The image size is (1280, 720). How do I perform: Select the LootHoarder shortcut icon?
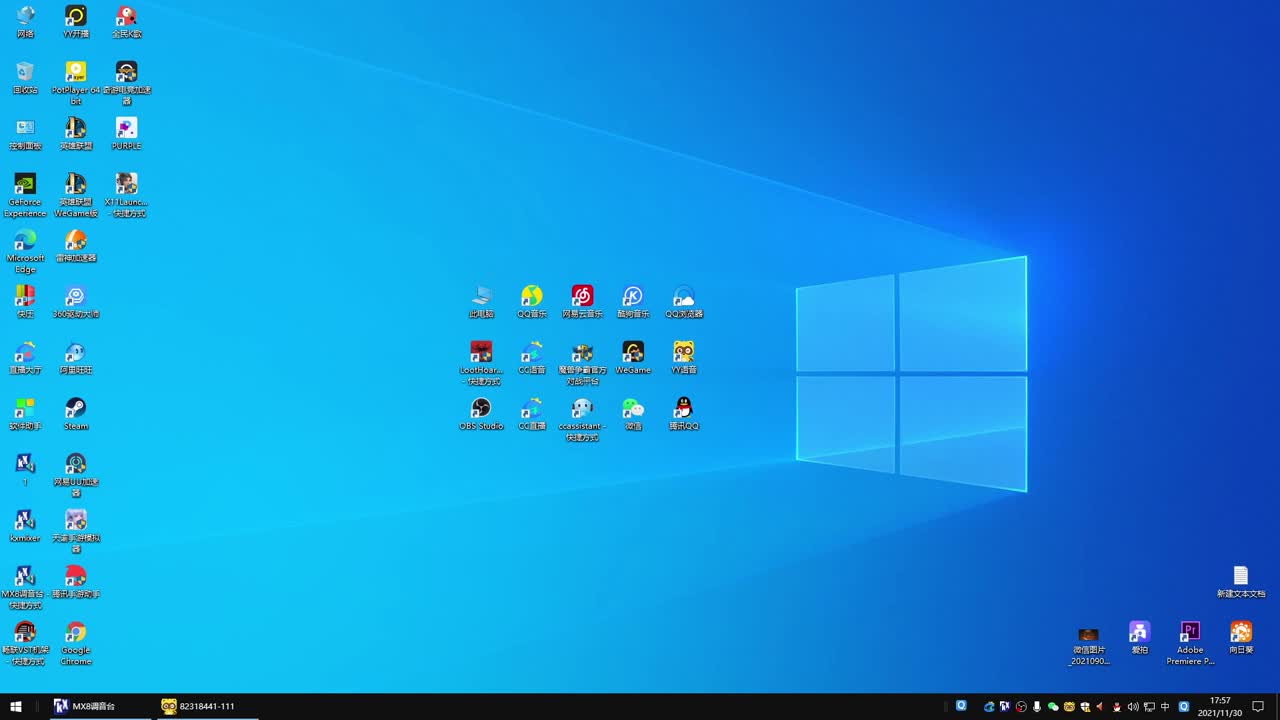tap(482, 363)
